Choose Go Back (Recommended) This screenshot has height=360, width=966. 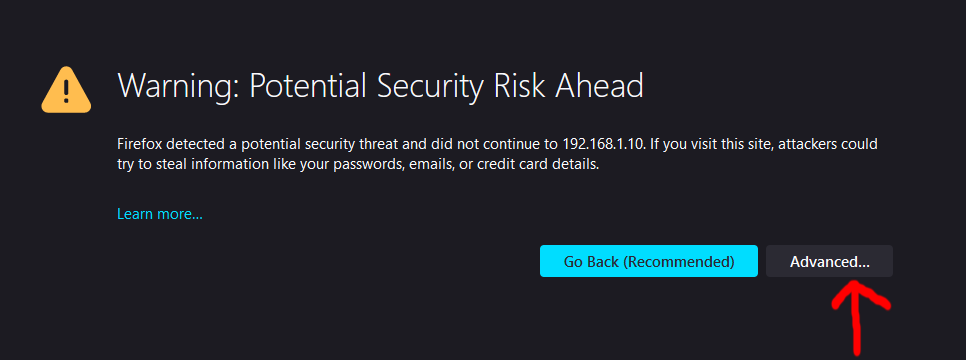coord(649,261)
